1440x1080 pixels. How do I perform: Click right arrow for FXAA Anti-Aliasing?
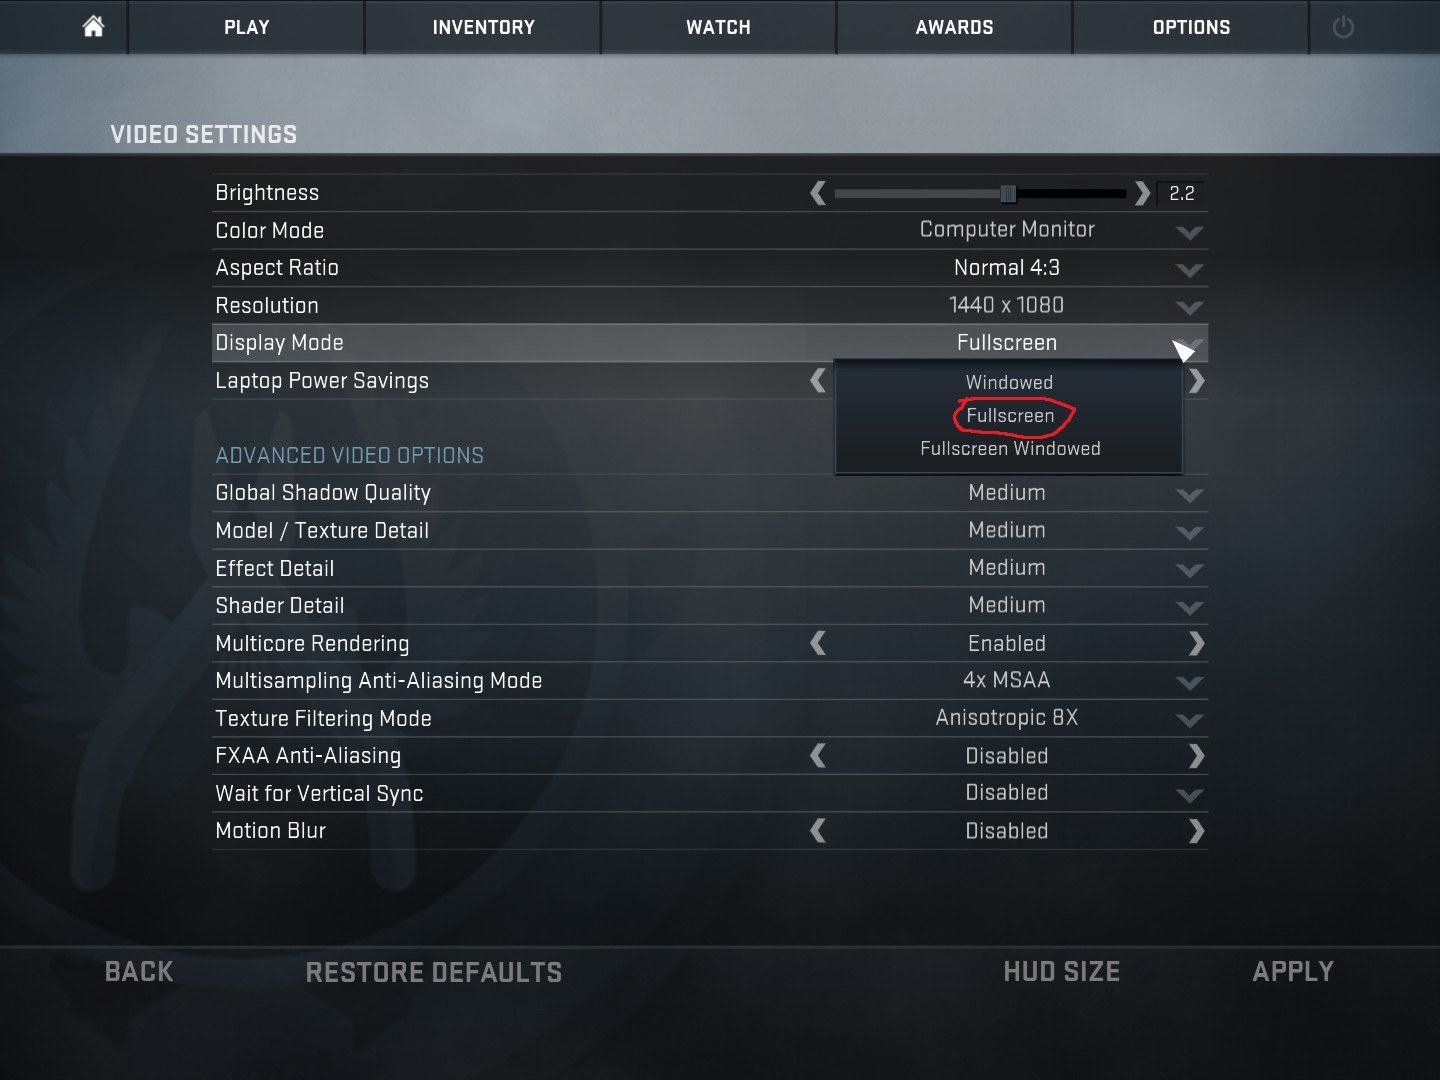coord(1196,756)
